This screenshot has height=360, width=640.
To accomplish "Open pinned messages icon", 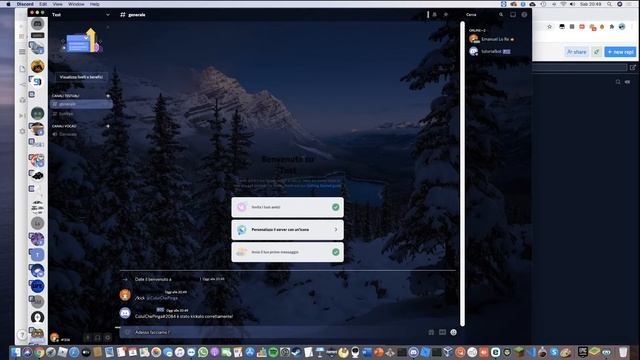I will point(446,15).
